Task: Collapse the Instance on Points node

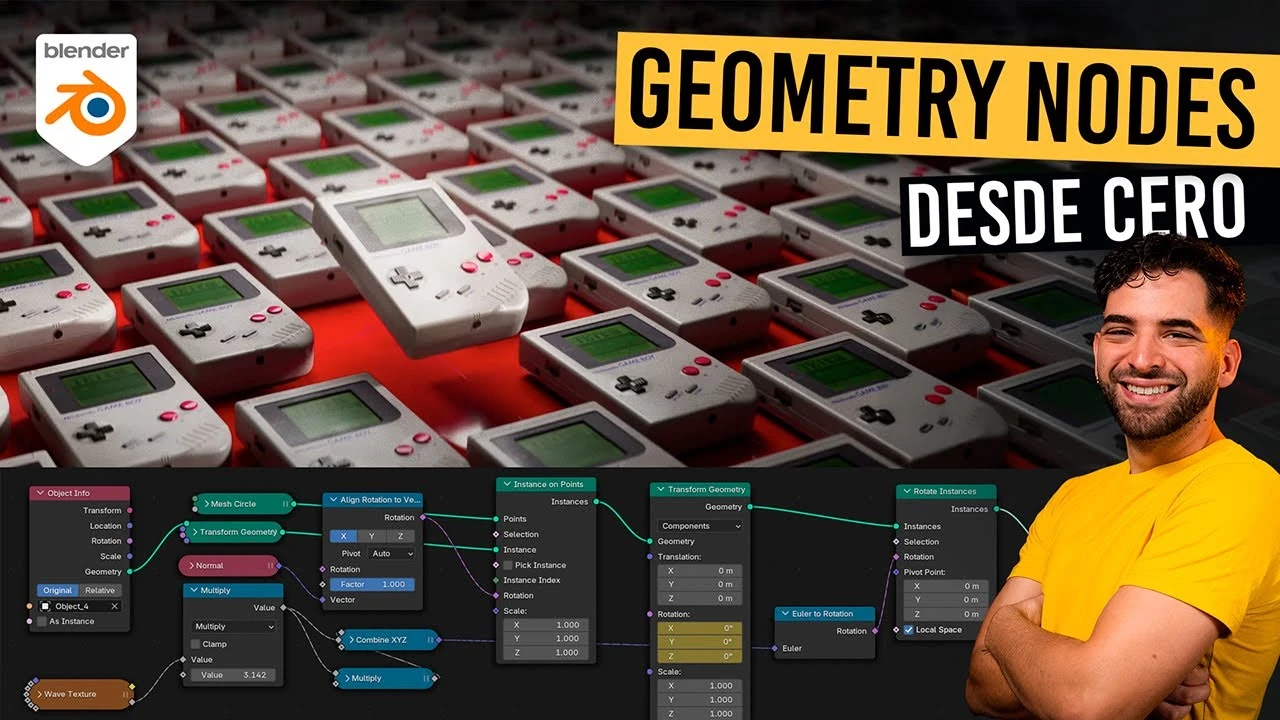Action: [x=505, y=485]
